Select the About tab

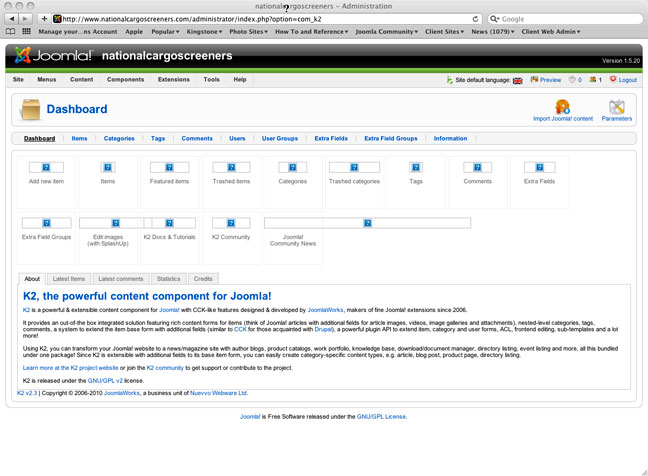(x=32, y=279)
